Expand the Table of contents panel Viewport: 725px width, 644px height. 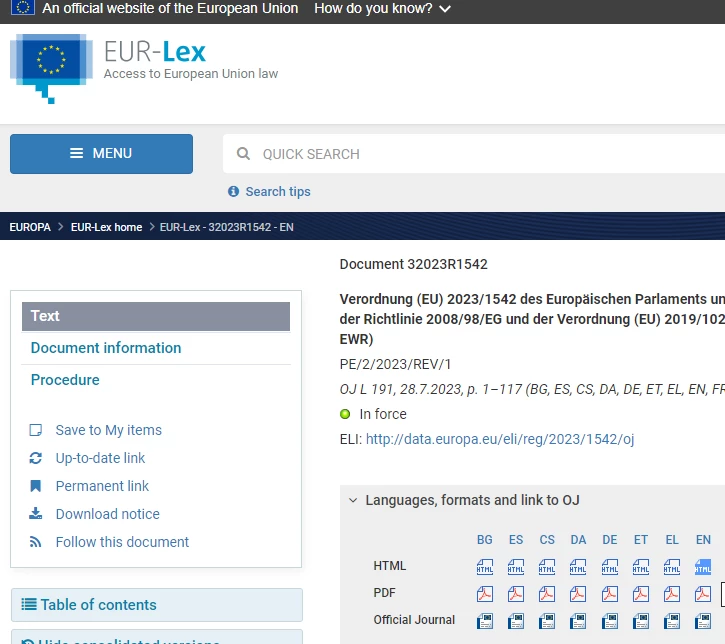coord(157,605)
